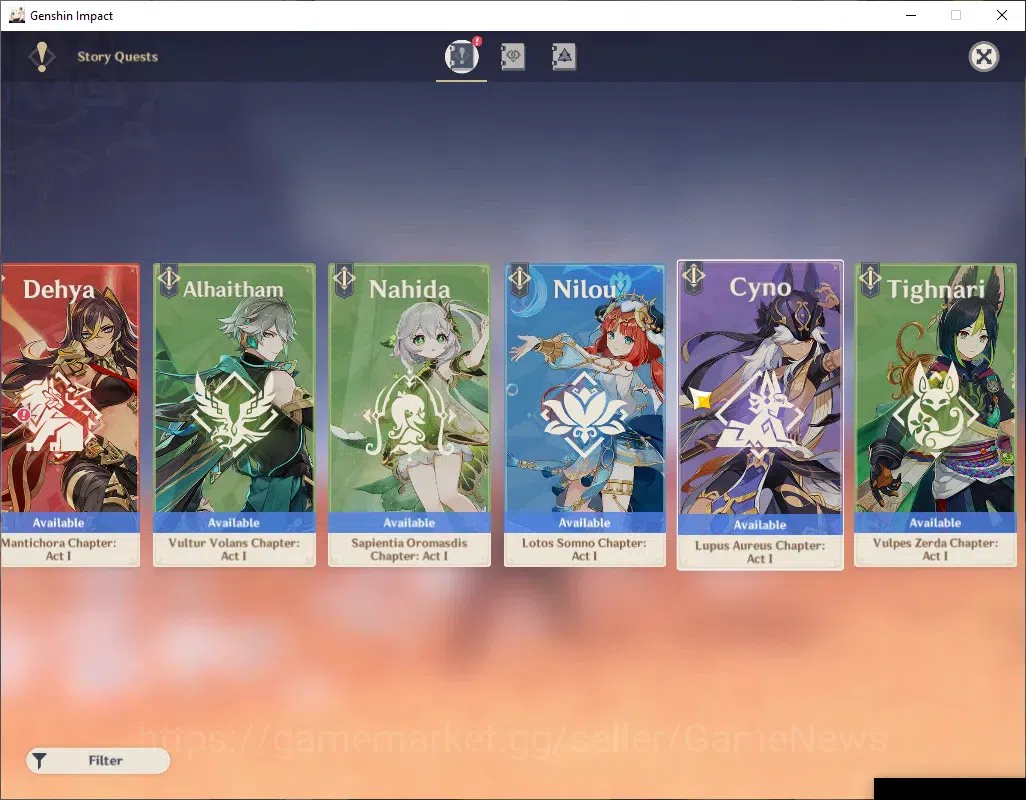Click 'Vulpes Zerda Chapter: Act I' text
1026x800 pixels.
click(935, 549)
